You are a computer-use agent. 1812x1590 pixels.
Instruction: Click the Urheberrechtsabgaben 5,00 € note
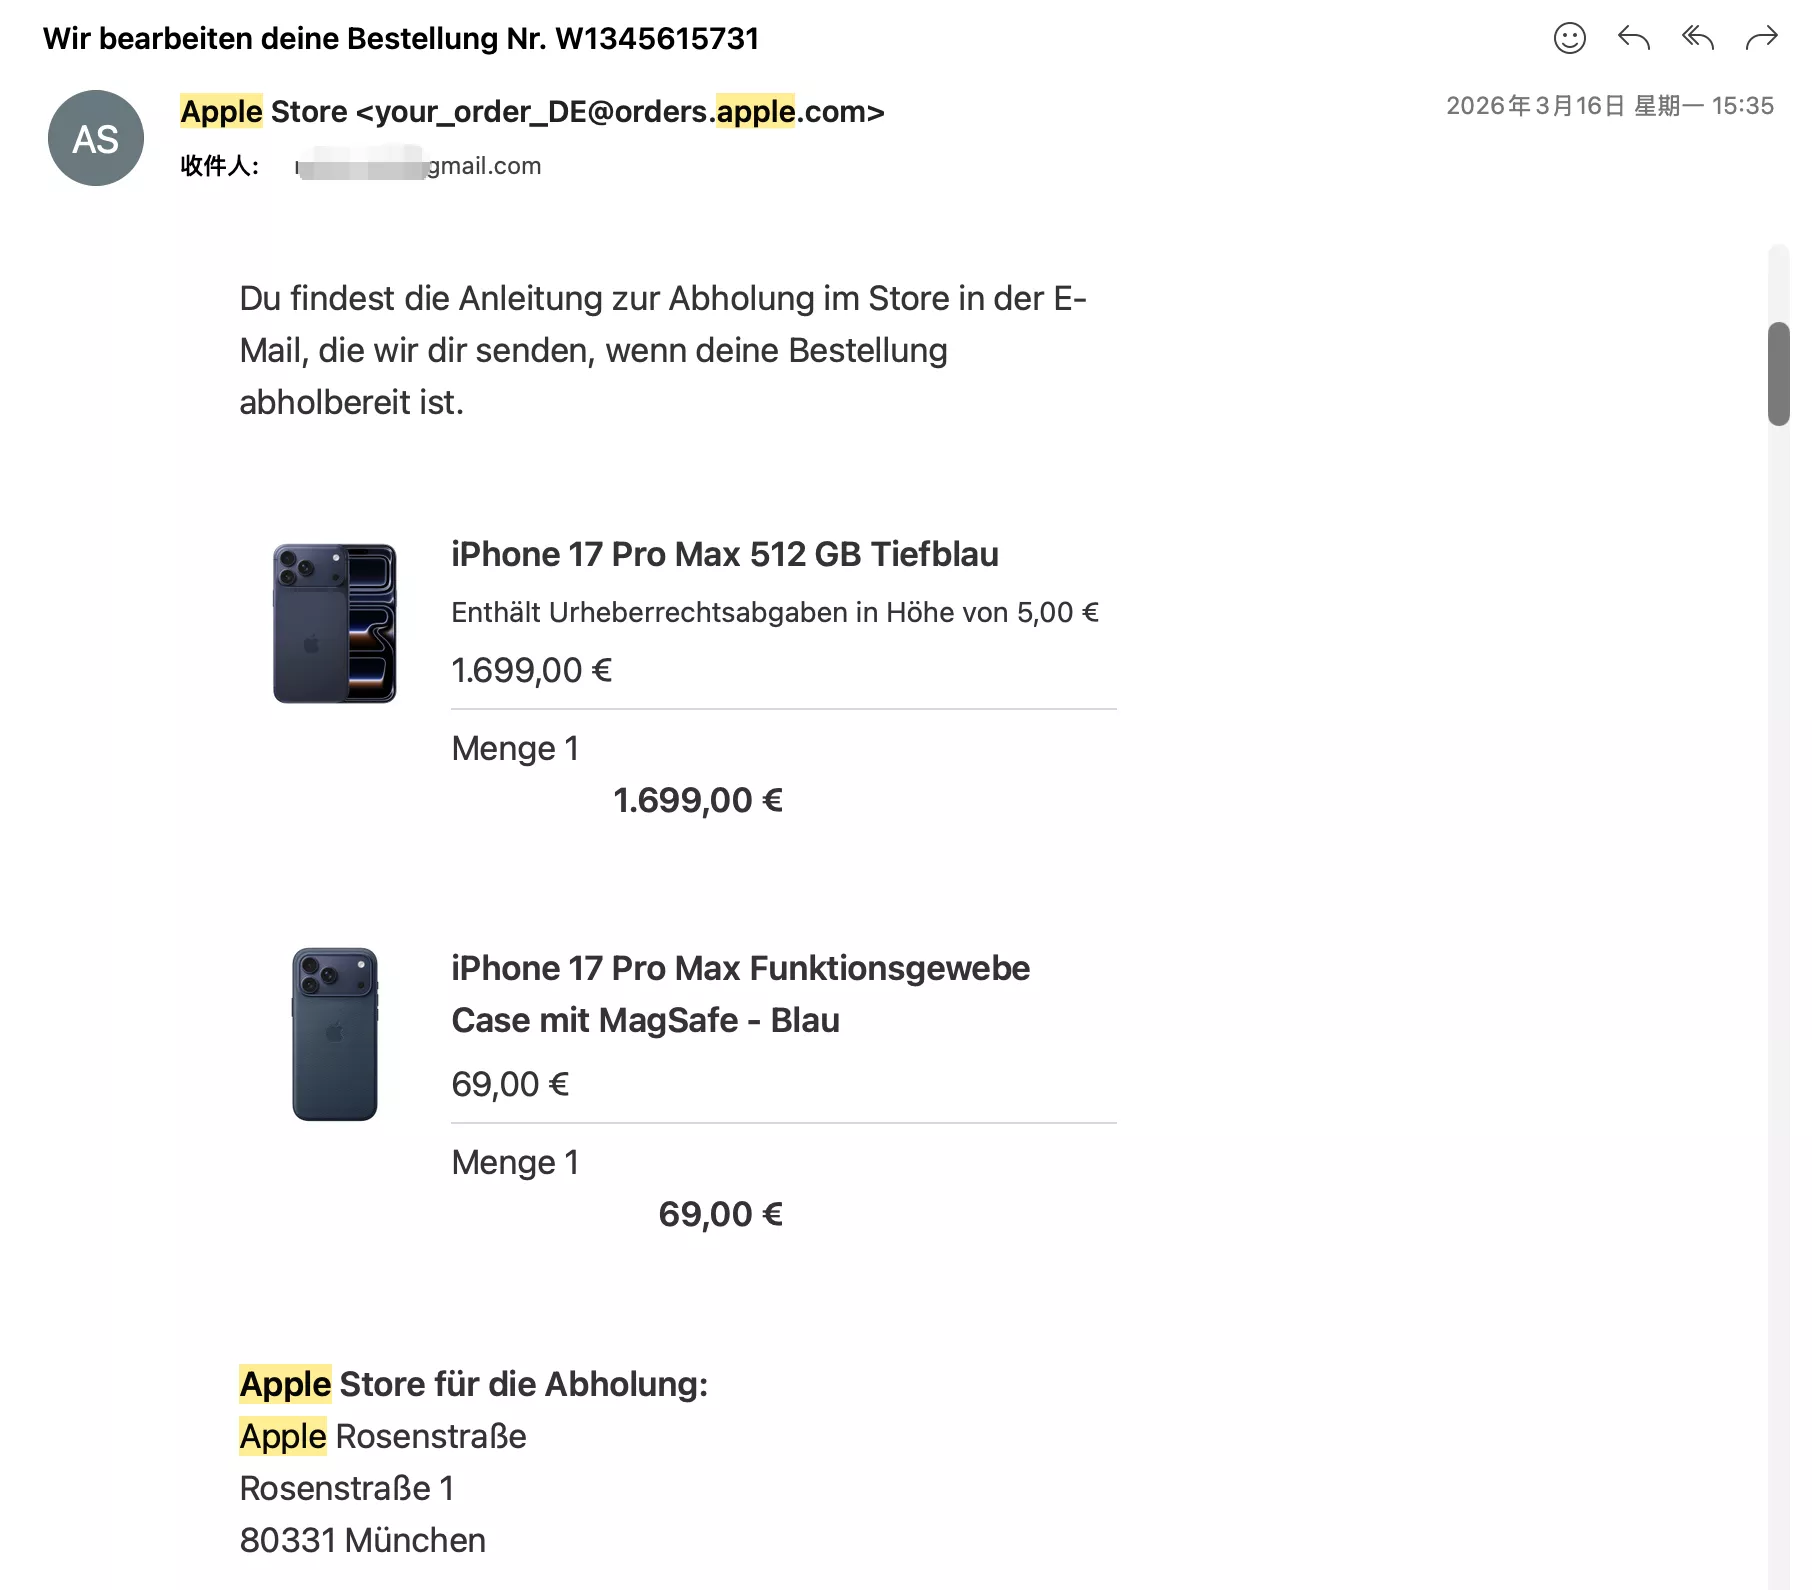pyautogui.click(x=774, y=612)
